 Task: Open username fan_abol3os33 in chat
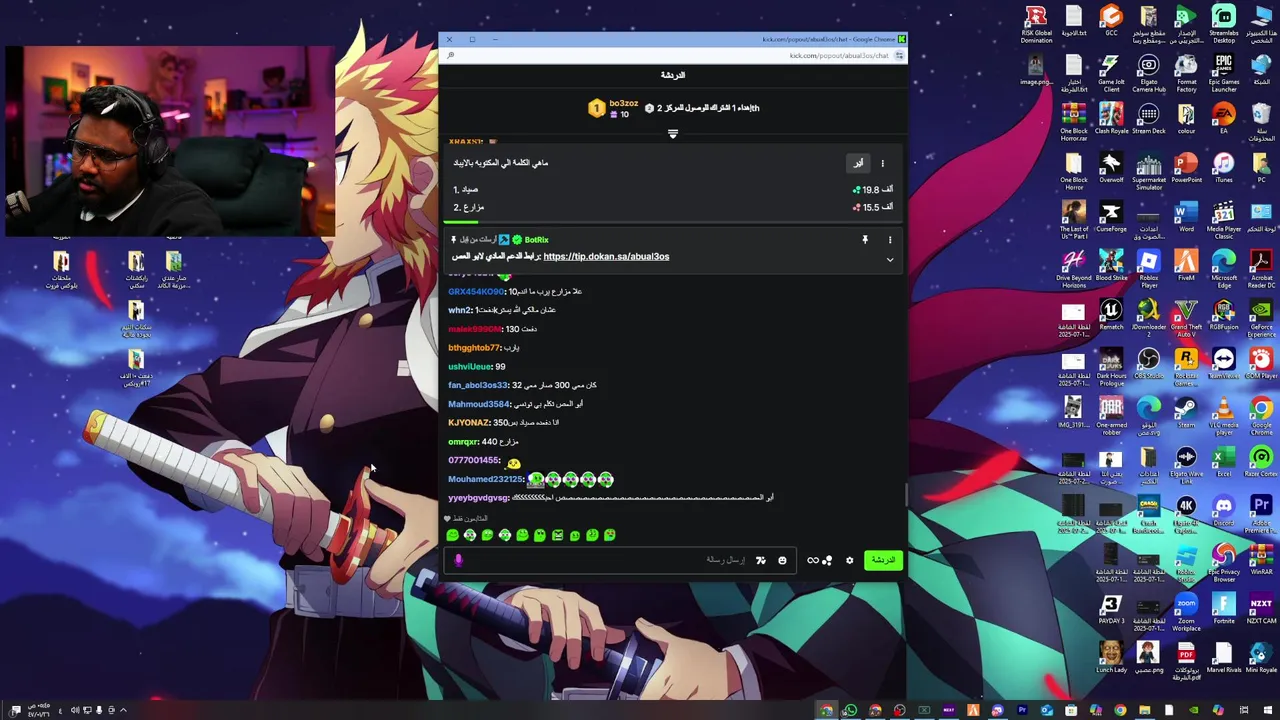[478, 385]
